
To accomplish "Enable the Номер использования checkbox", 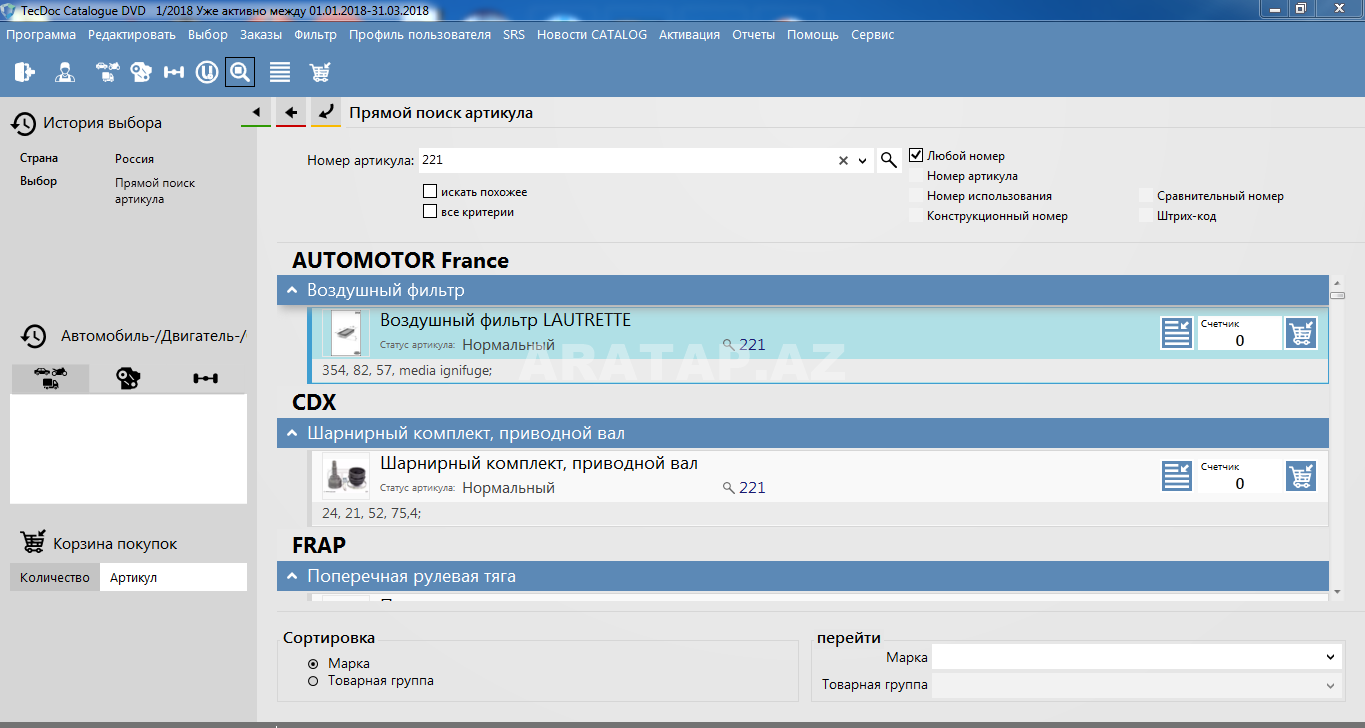I will (x=916, y=196).
